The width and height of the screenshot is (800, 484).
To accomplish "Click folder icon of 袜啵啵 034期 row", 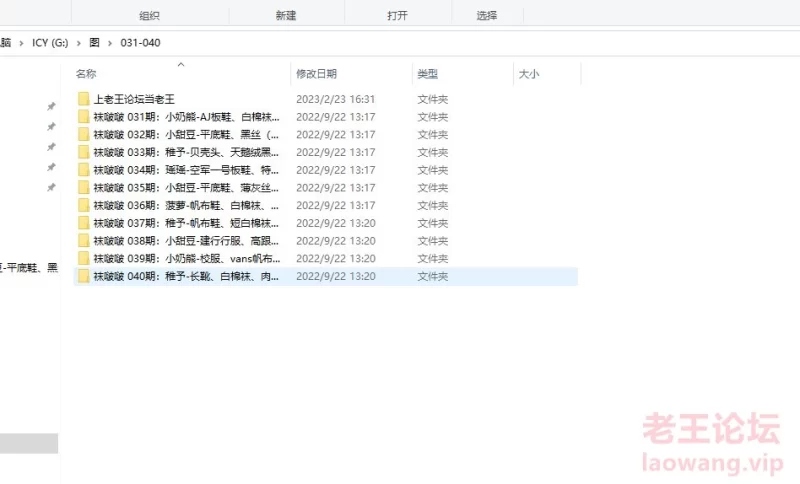I will pos(84,170).
